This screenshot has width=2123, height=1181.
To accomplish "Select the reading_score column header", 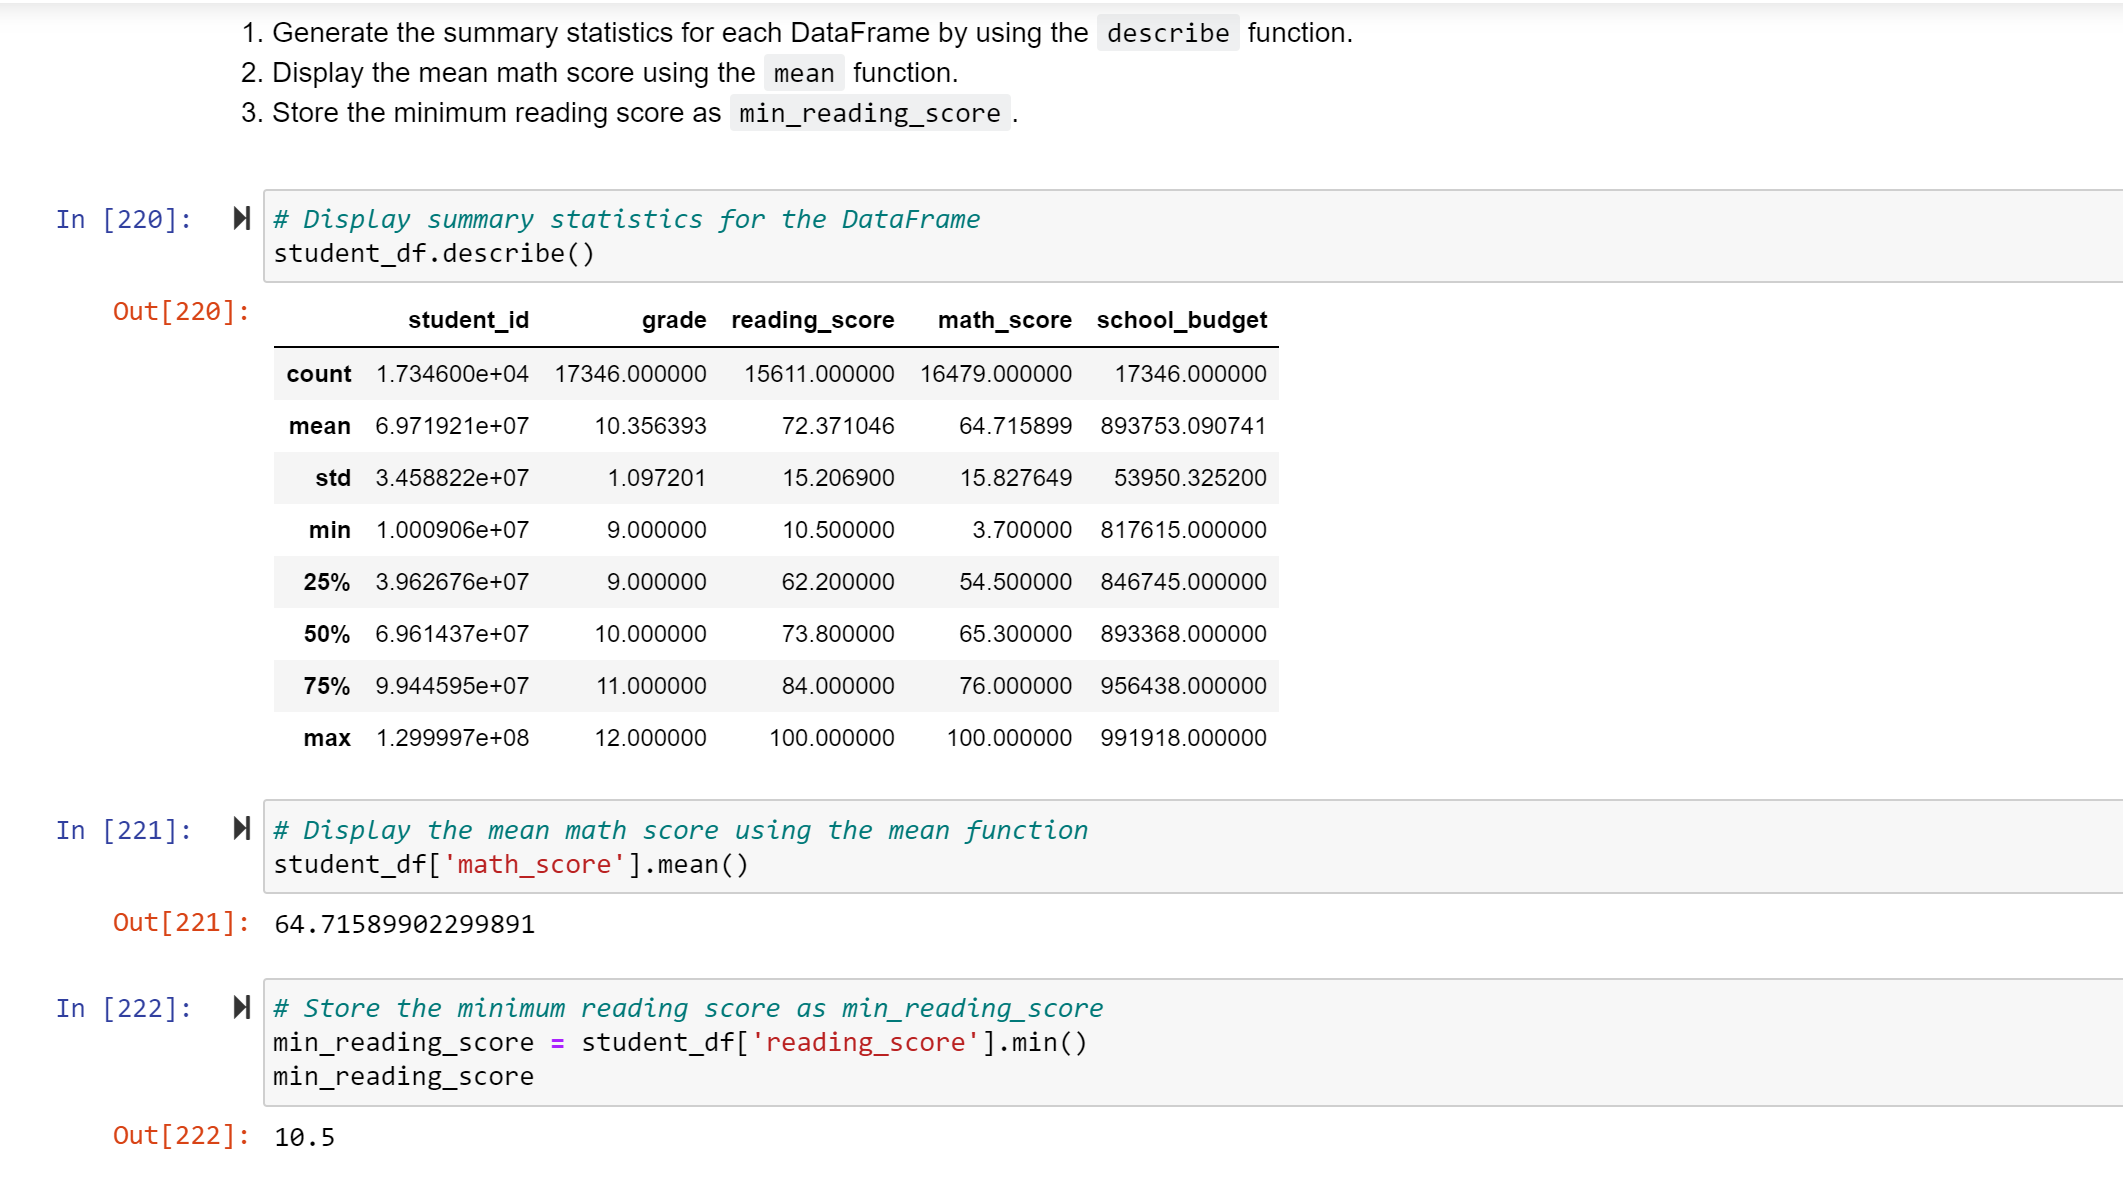I will (x=812, y=320).
